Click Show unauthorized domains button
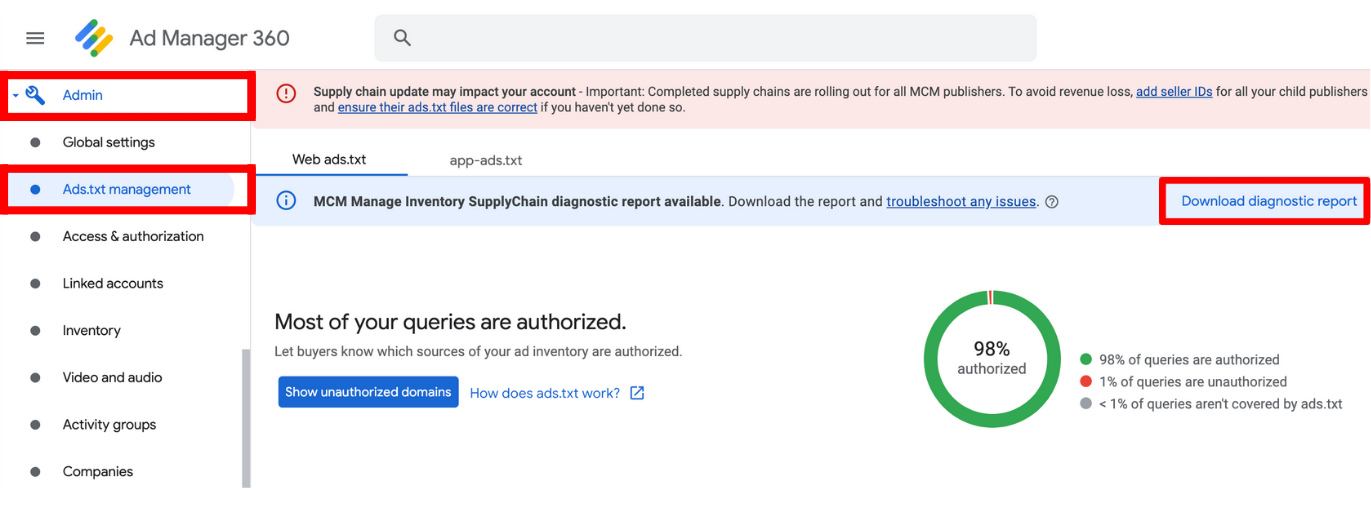Viewport: 1371px width, 507px height. tap(368, 392)
